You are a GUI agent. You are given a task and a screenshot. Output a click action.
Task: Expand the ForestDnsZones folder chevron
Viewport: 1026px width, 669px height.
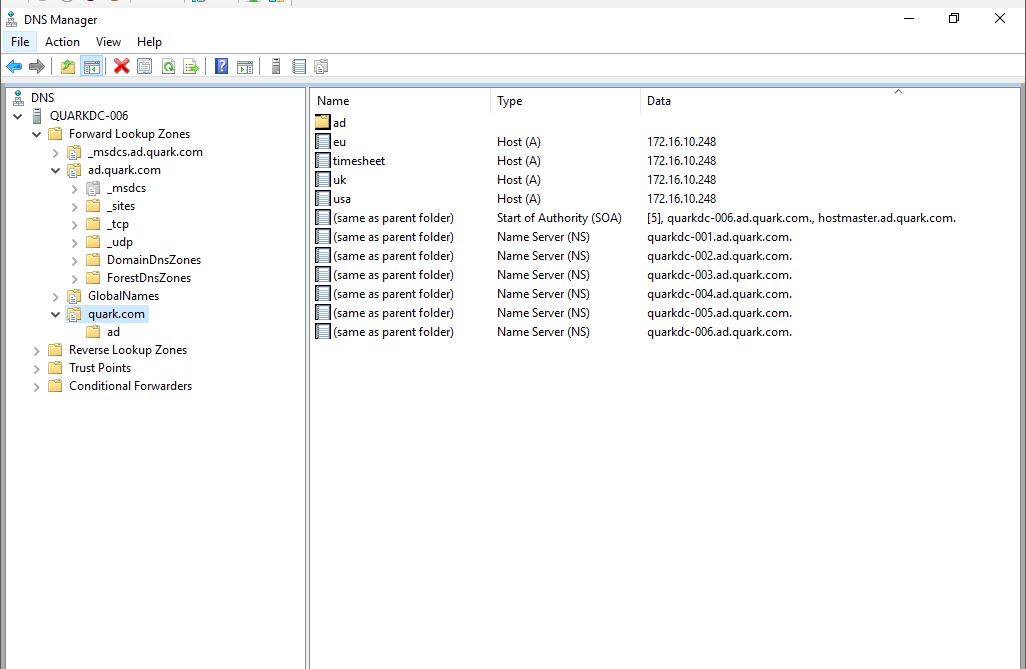pyautogui.click(x=75, y=278)
